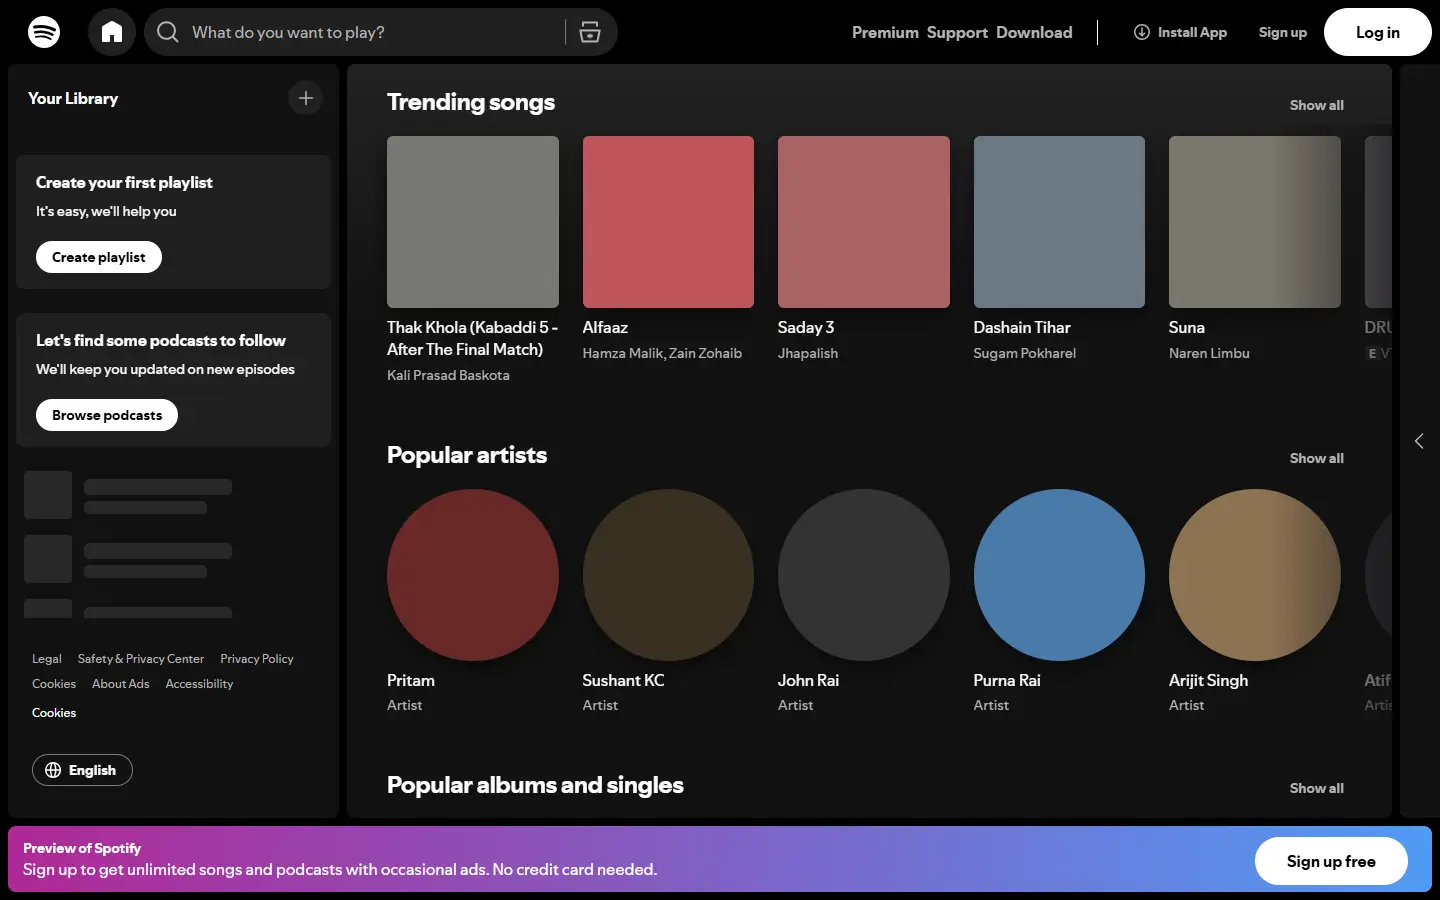Screen dimensions: 1440x900
Task: Go to Home via house icon
Action: [x=112, y=32]
